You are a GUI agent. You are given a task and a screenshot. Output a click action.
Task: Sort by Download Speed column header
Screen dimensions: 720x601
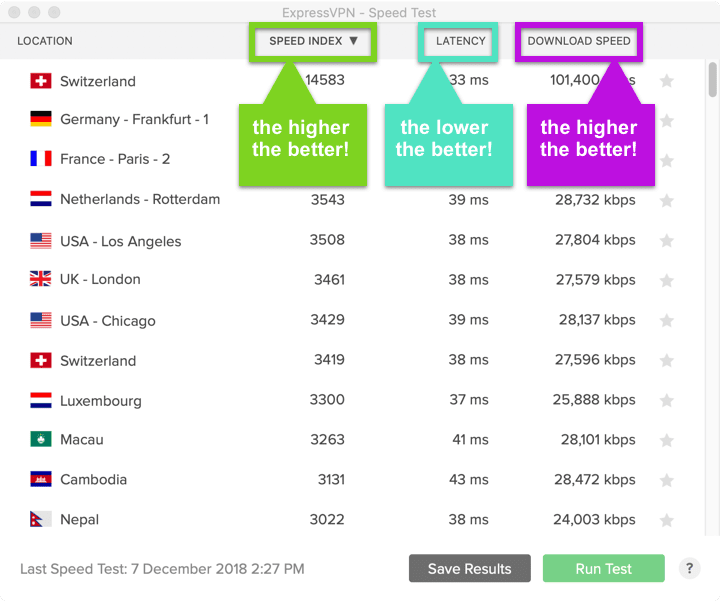(579, 42)
